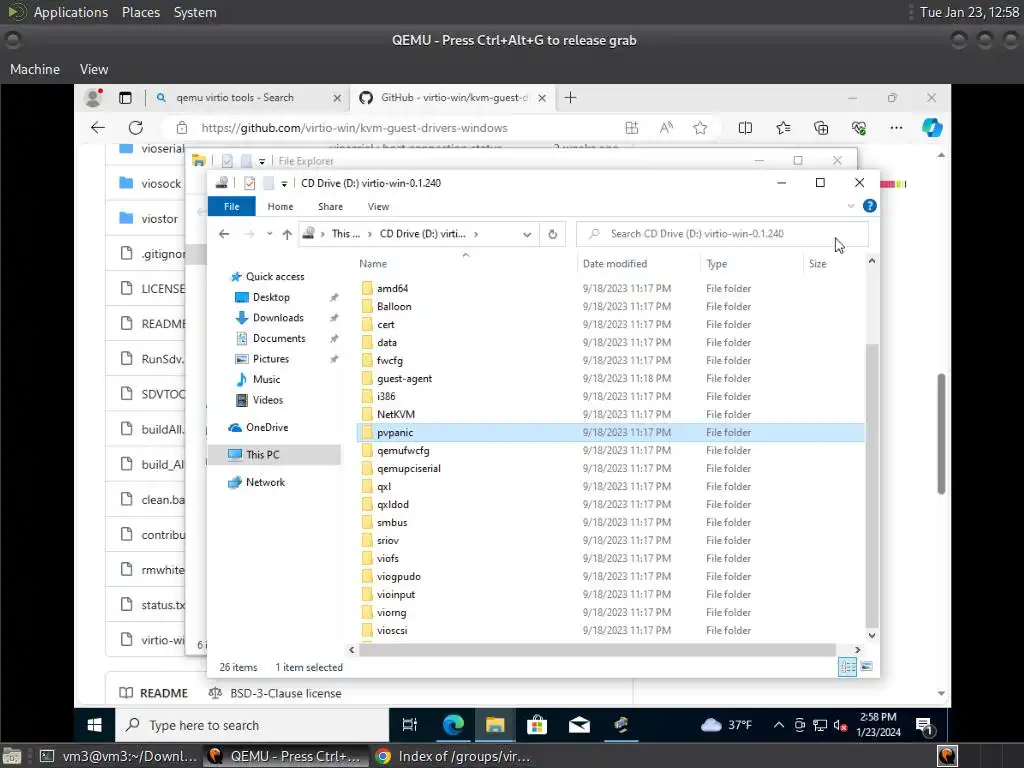This screenshot has width=1024, height=768.
Task: Toggle Edge read aloud icon
Action: tap(666, 128)
